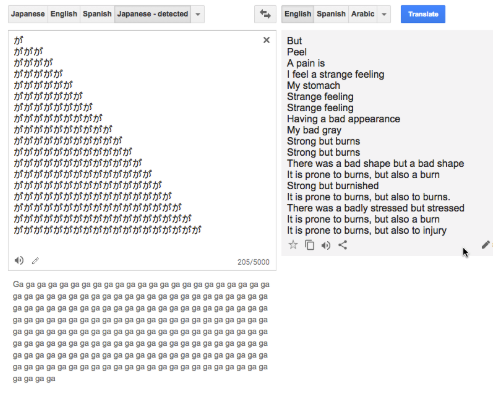This screenshot has width=498, height=394.
Task: Click the translated line 'I feel a strange feeling'
Action: click(x=336, y=74)
